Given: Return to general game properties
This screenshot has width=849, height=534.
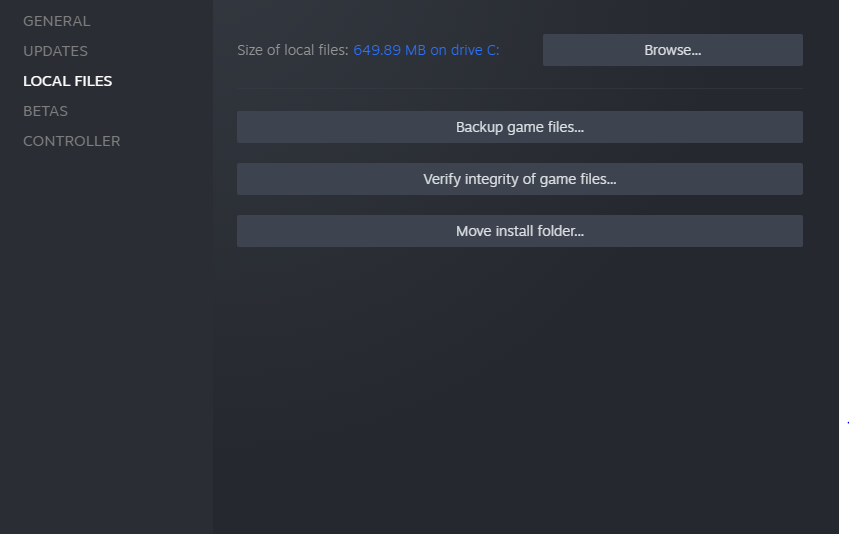Looking at the screenshot, I should coord(56,21).
